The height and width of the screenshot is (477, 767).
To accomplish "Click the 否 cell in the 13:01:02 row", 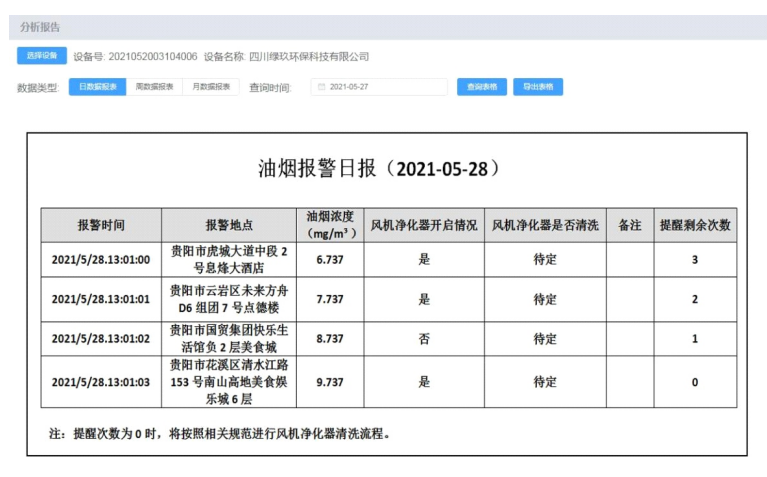I will point(424,339).
